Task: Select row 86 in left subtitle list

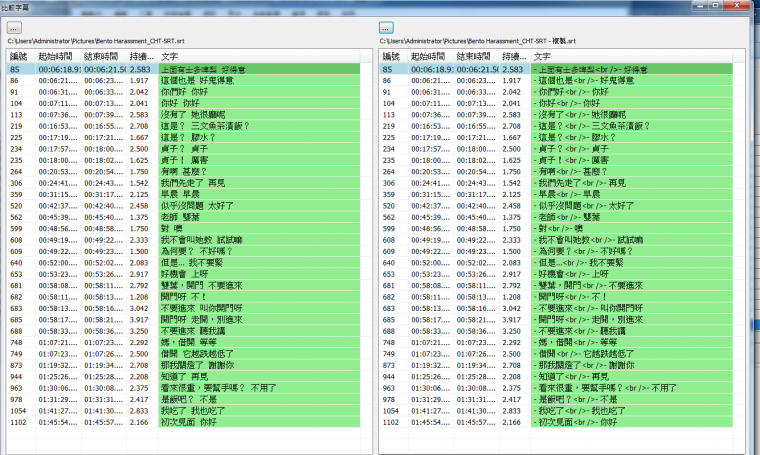Action: [183, 80]
